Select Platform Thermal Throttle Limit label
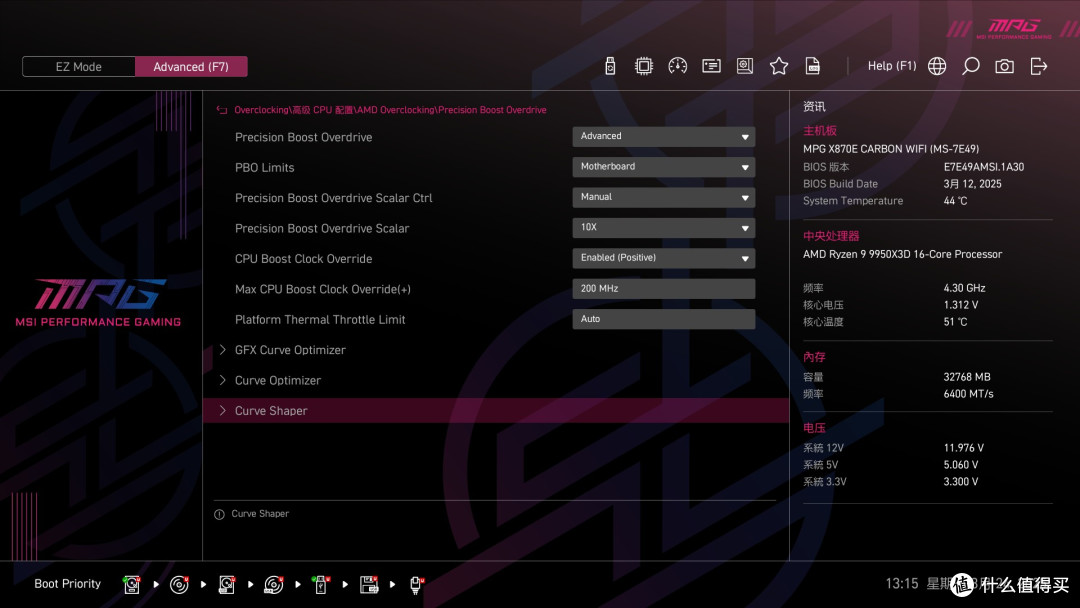This screenshot has height=608, width=1080. 320,319
